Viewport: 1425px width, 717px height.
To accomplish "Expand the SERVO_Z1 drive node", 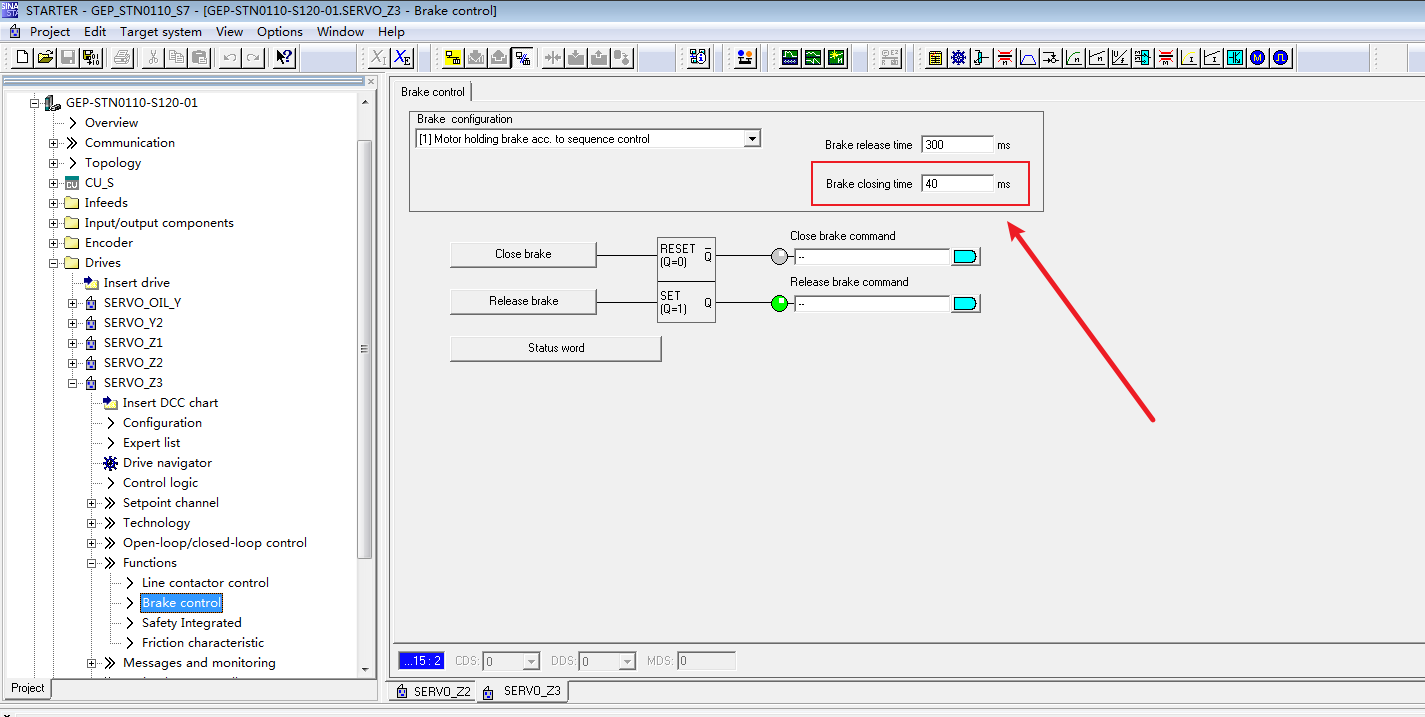I will [x=73, y=343].
